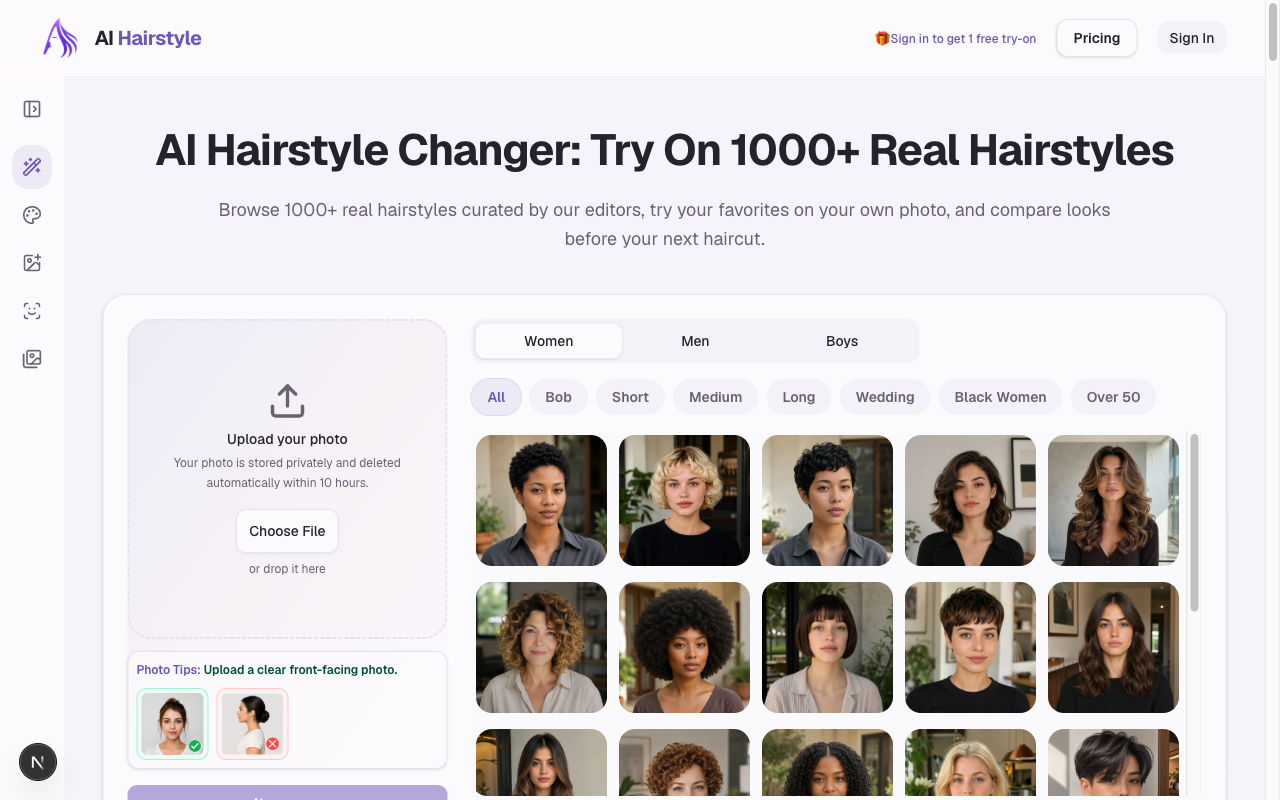Click the AI Hairstyle brand name
This screenshot has width=1280, height=800.
point(148,38)
